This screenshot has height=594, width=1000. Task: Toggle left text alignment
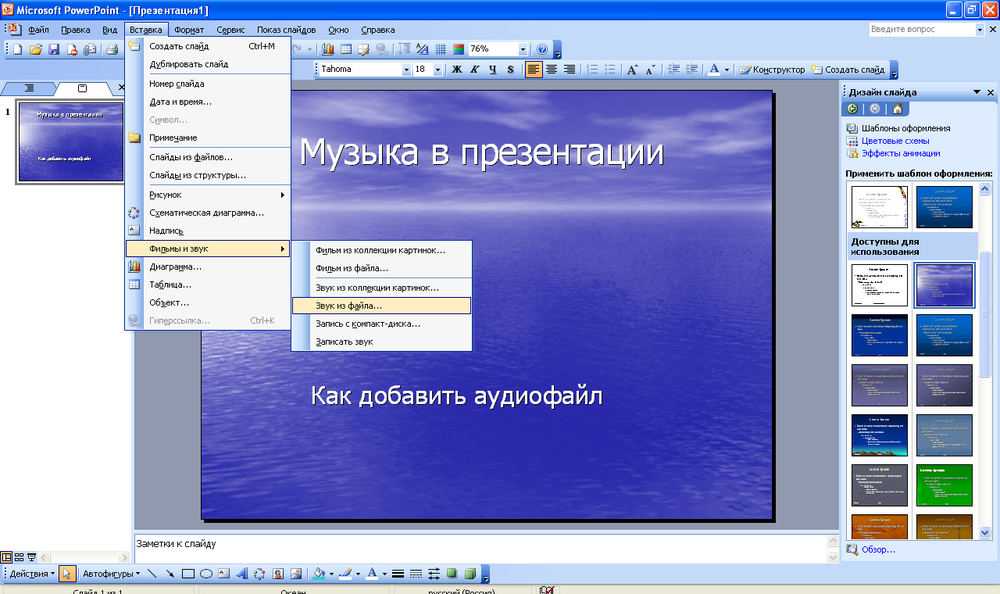pos(534,70)
